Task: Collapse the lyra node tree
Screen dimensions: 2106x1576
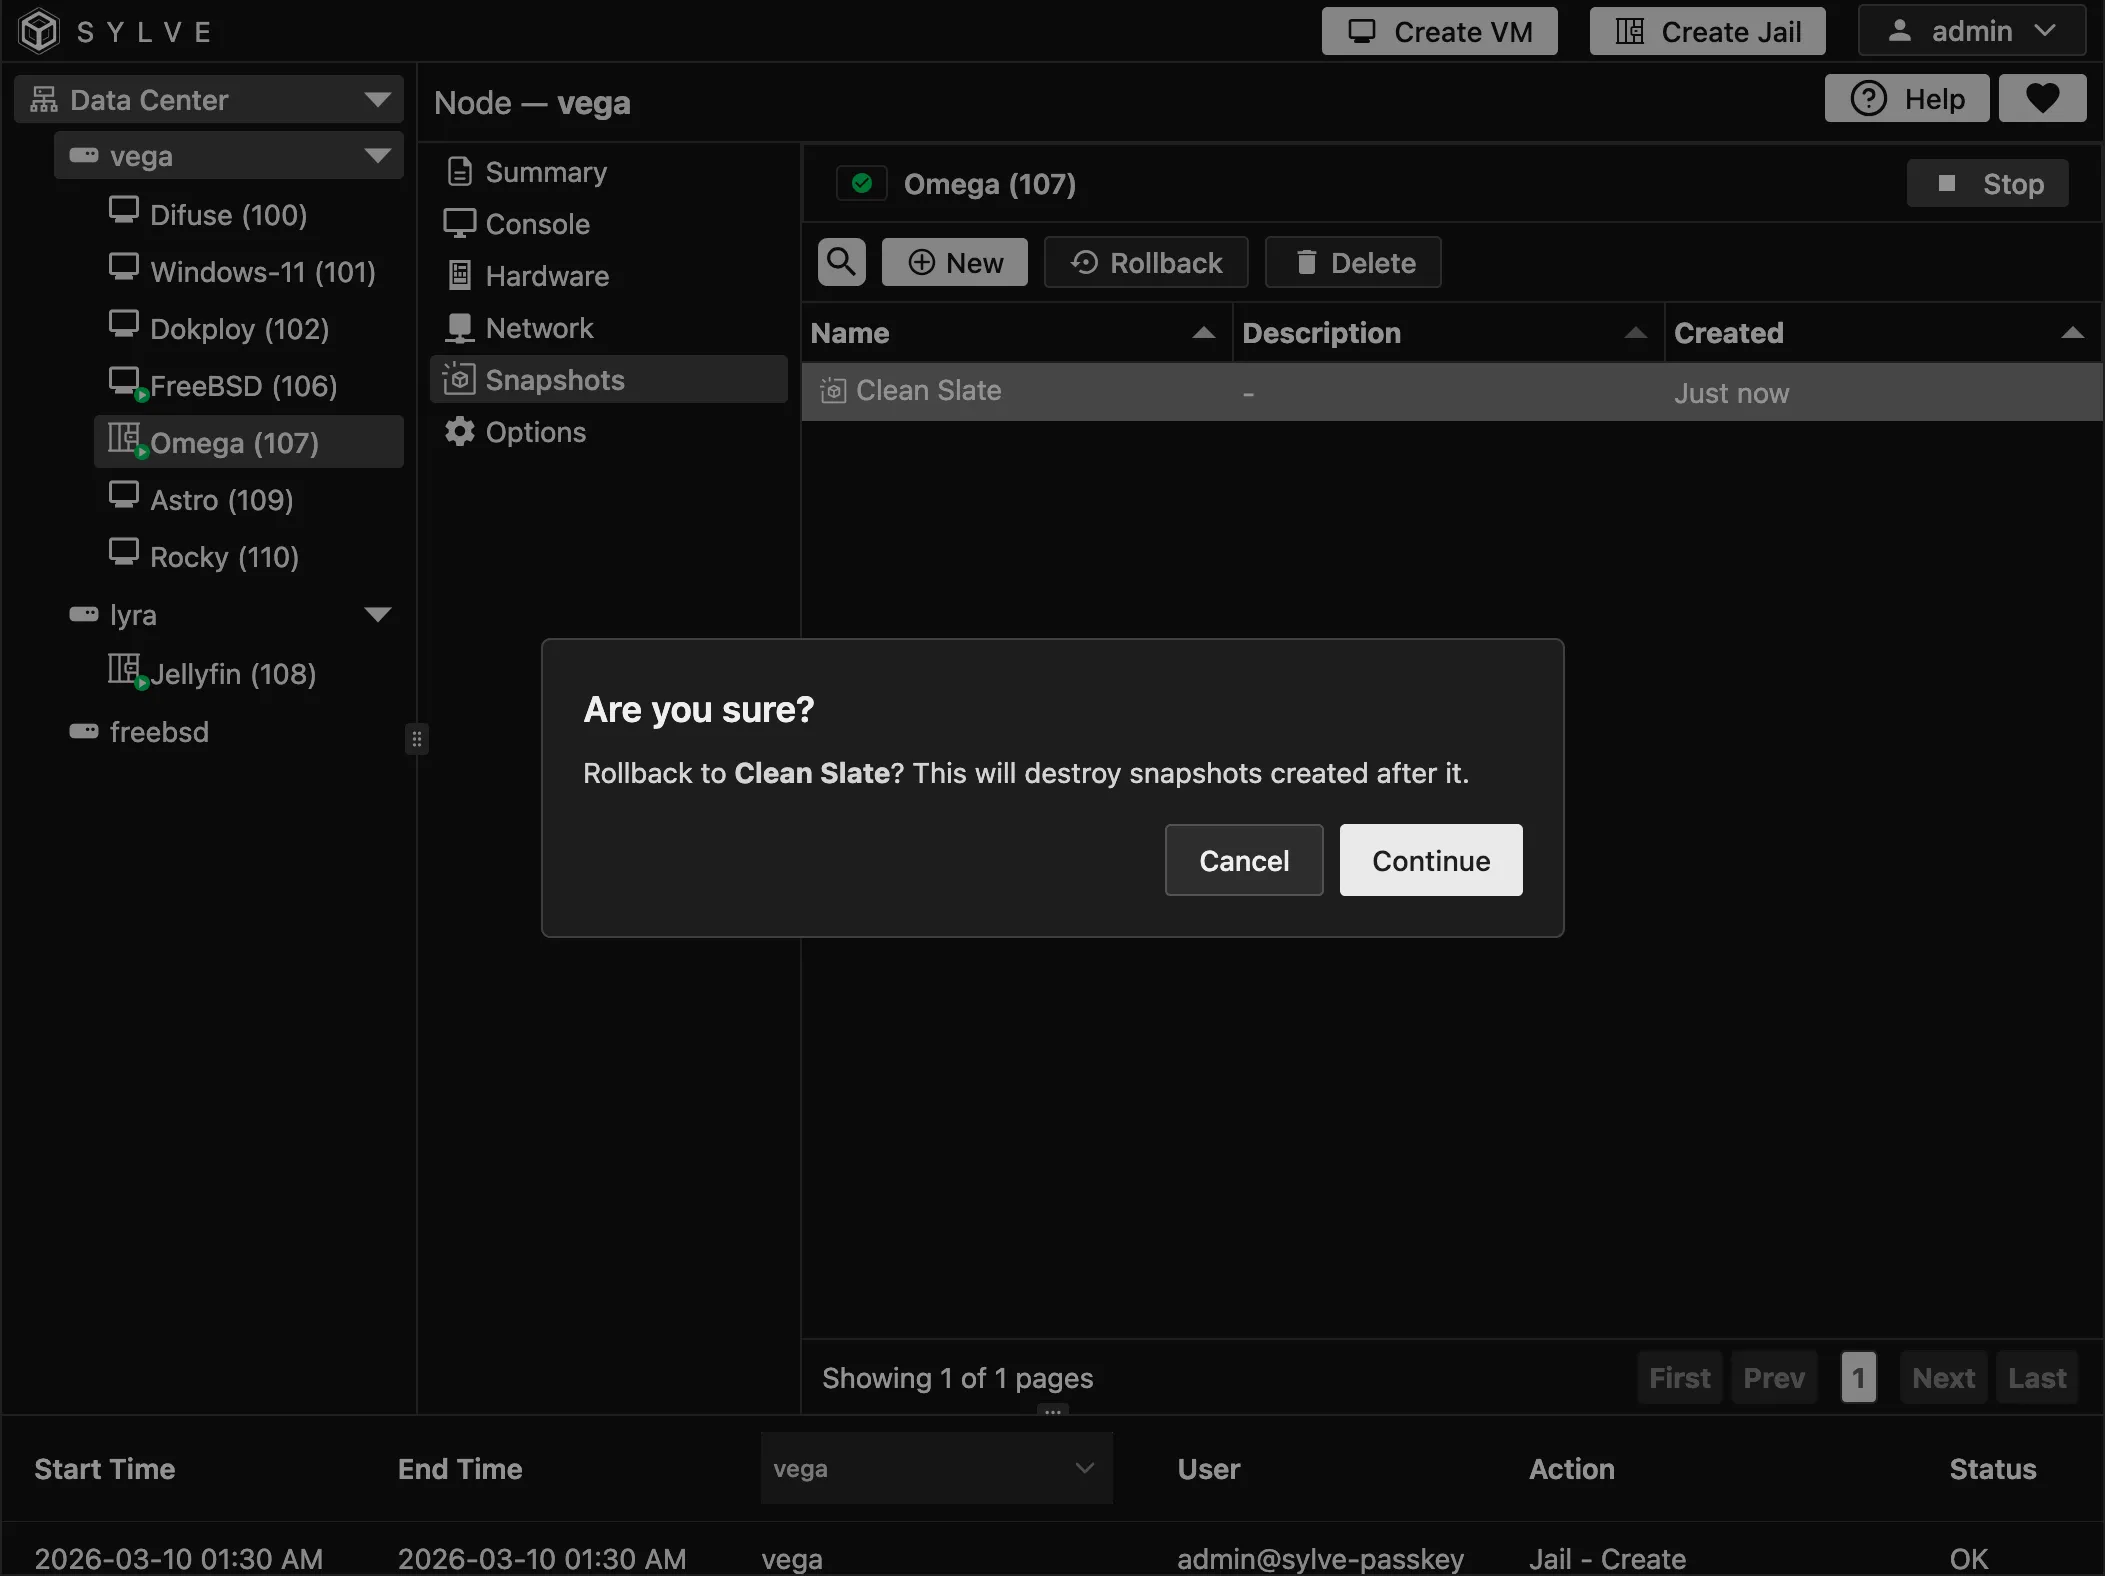Action: (377, 614)
